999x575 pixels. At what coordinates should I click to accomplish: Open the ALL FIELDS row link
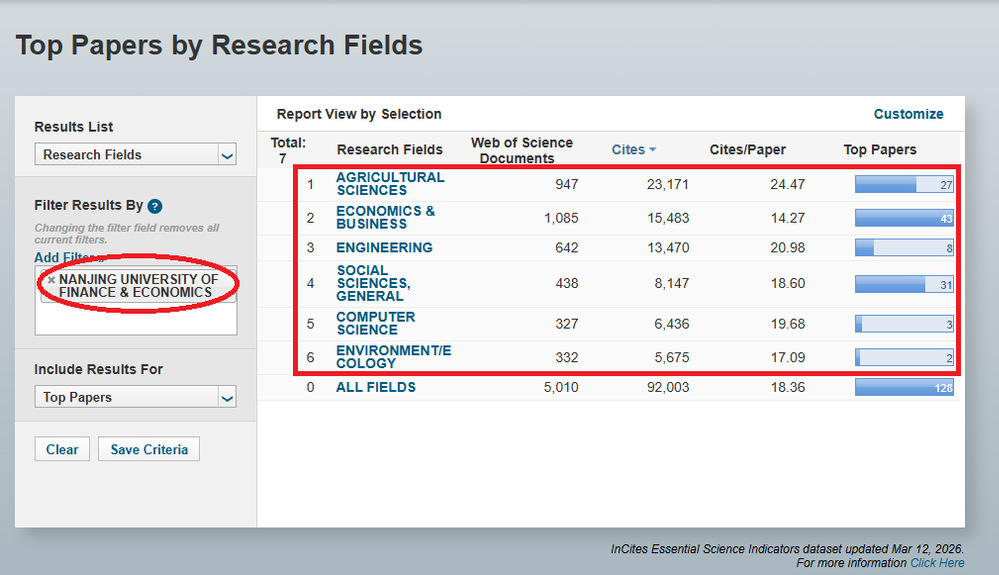[376, 388]
